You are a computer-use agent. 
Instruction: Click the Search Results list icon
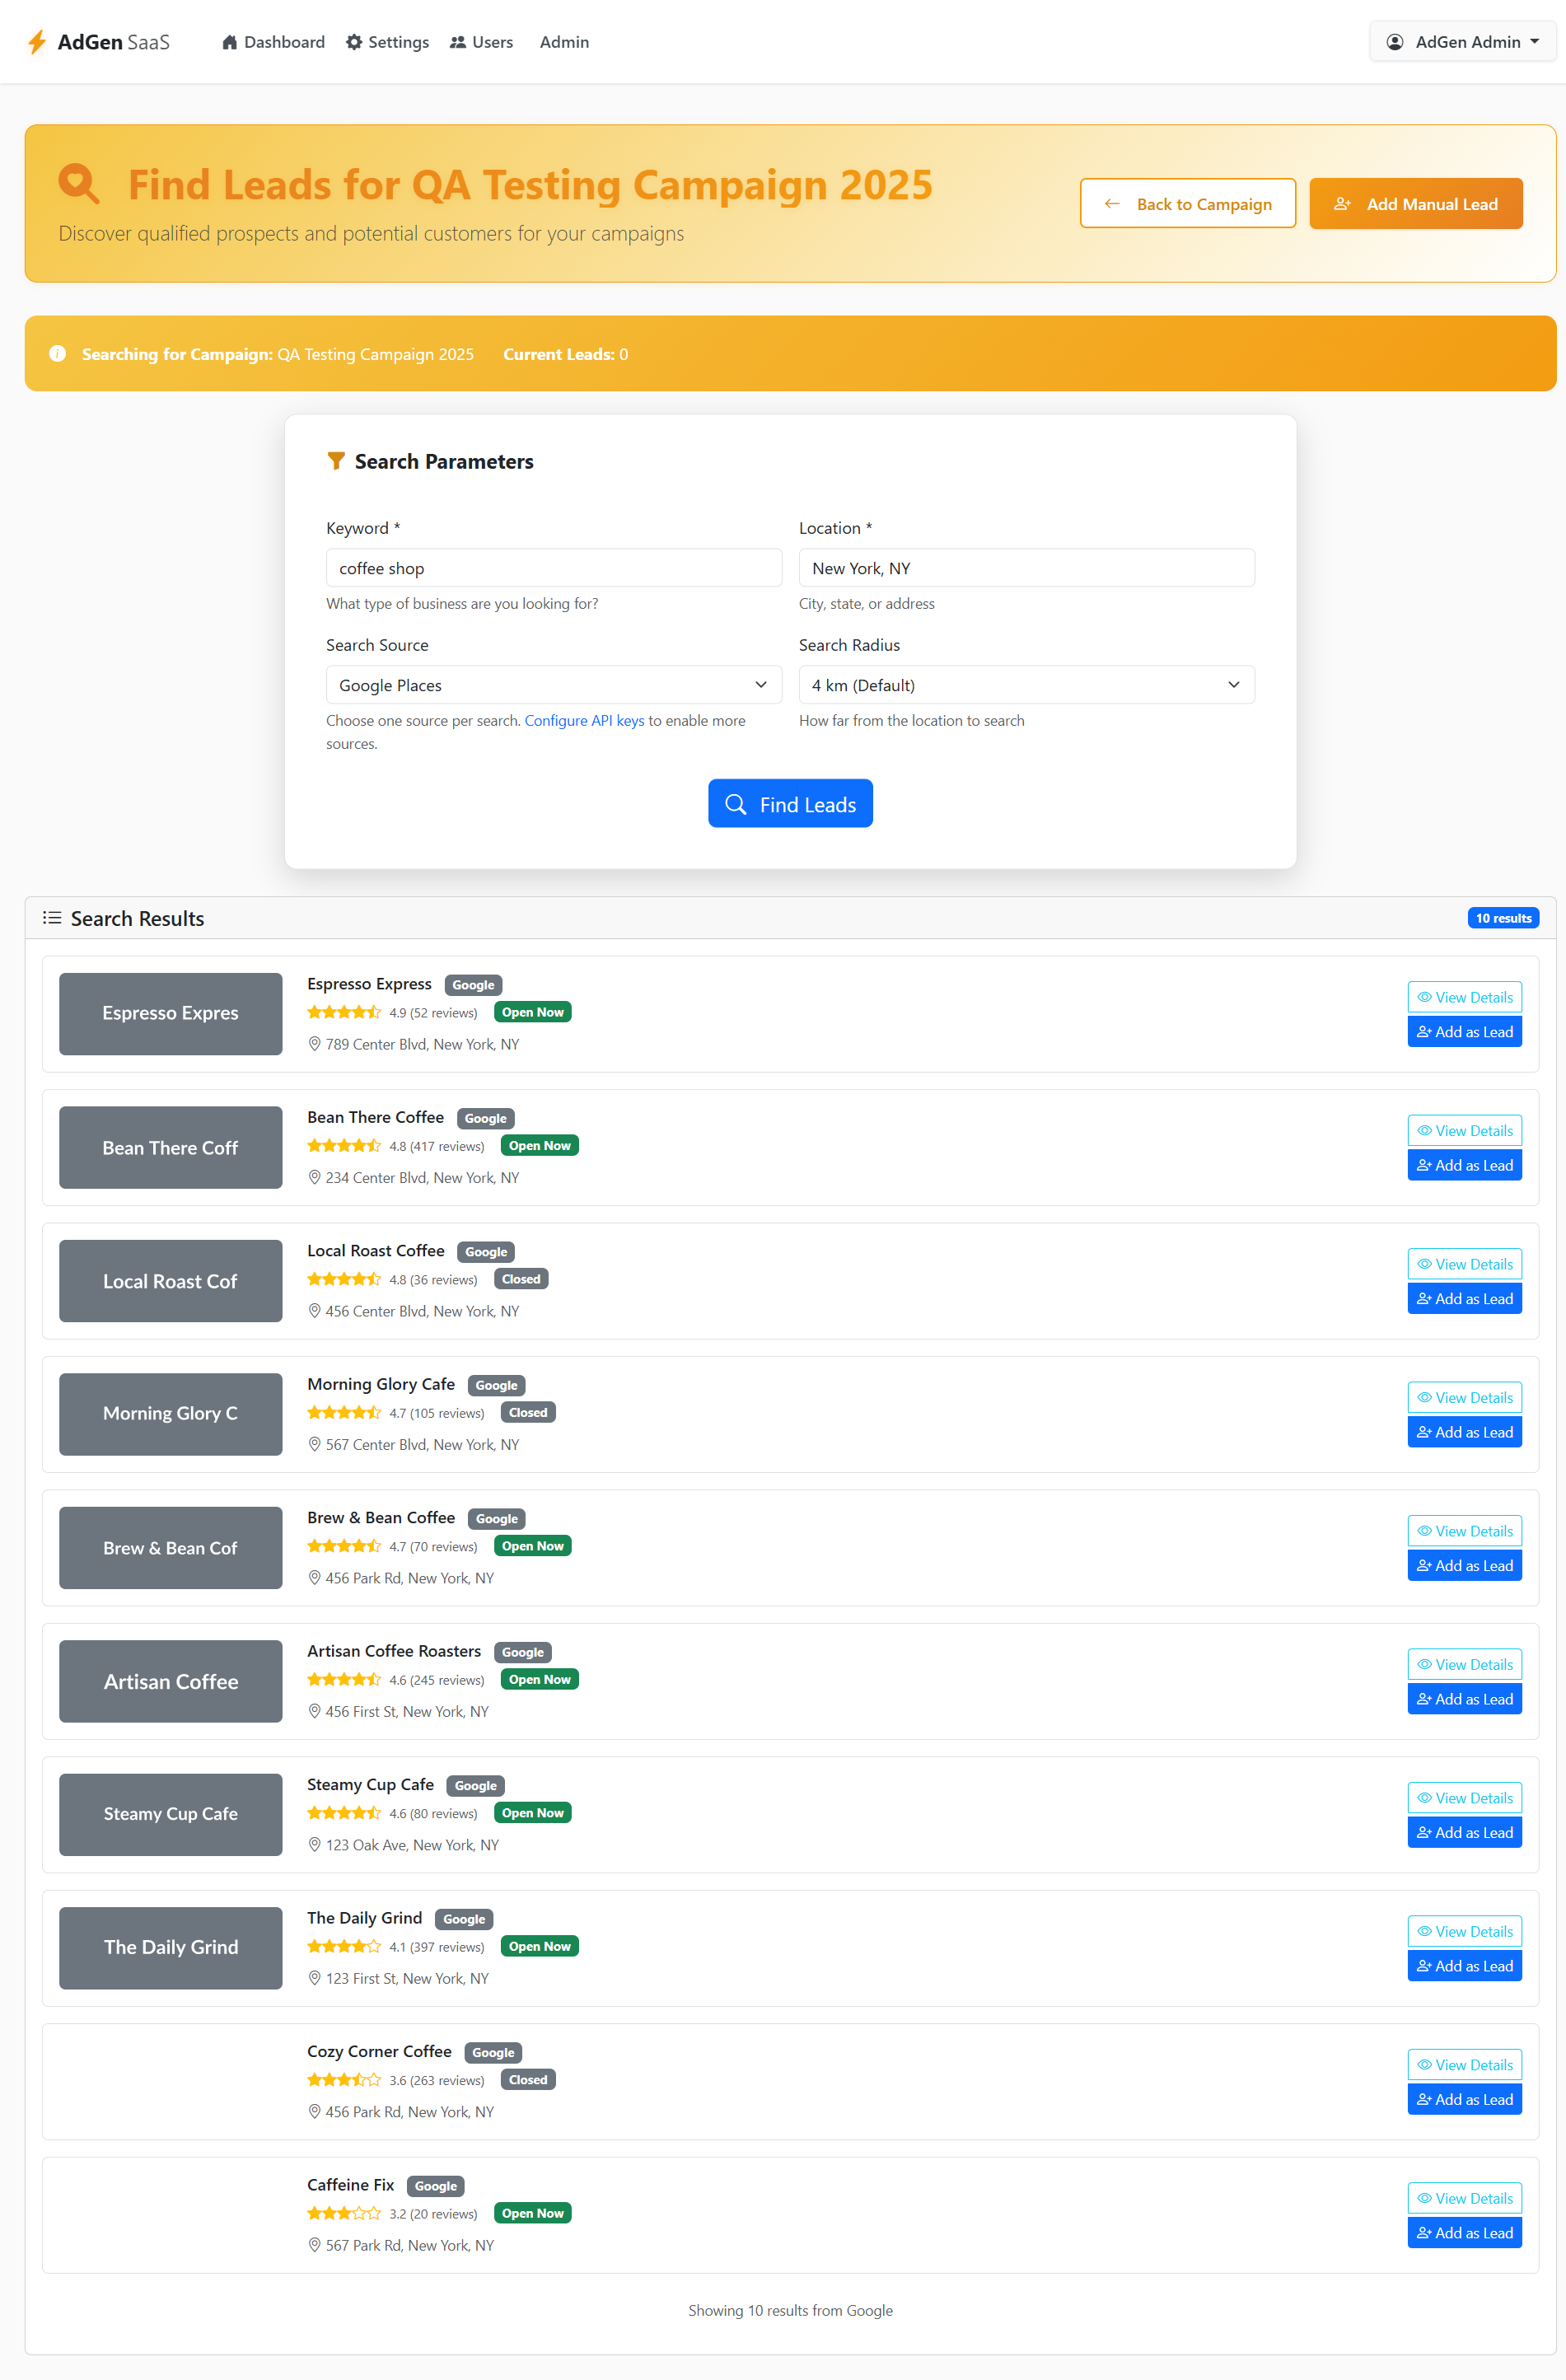tap(52, 918)
